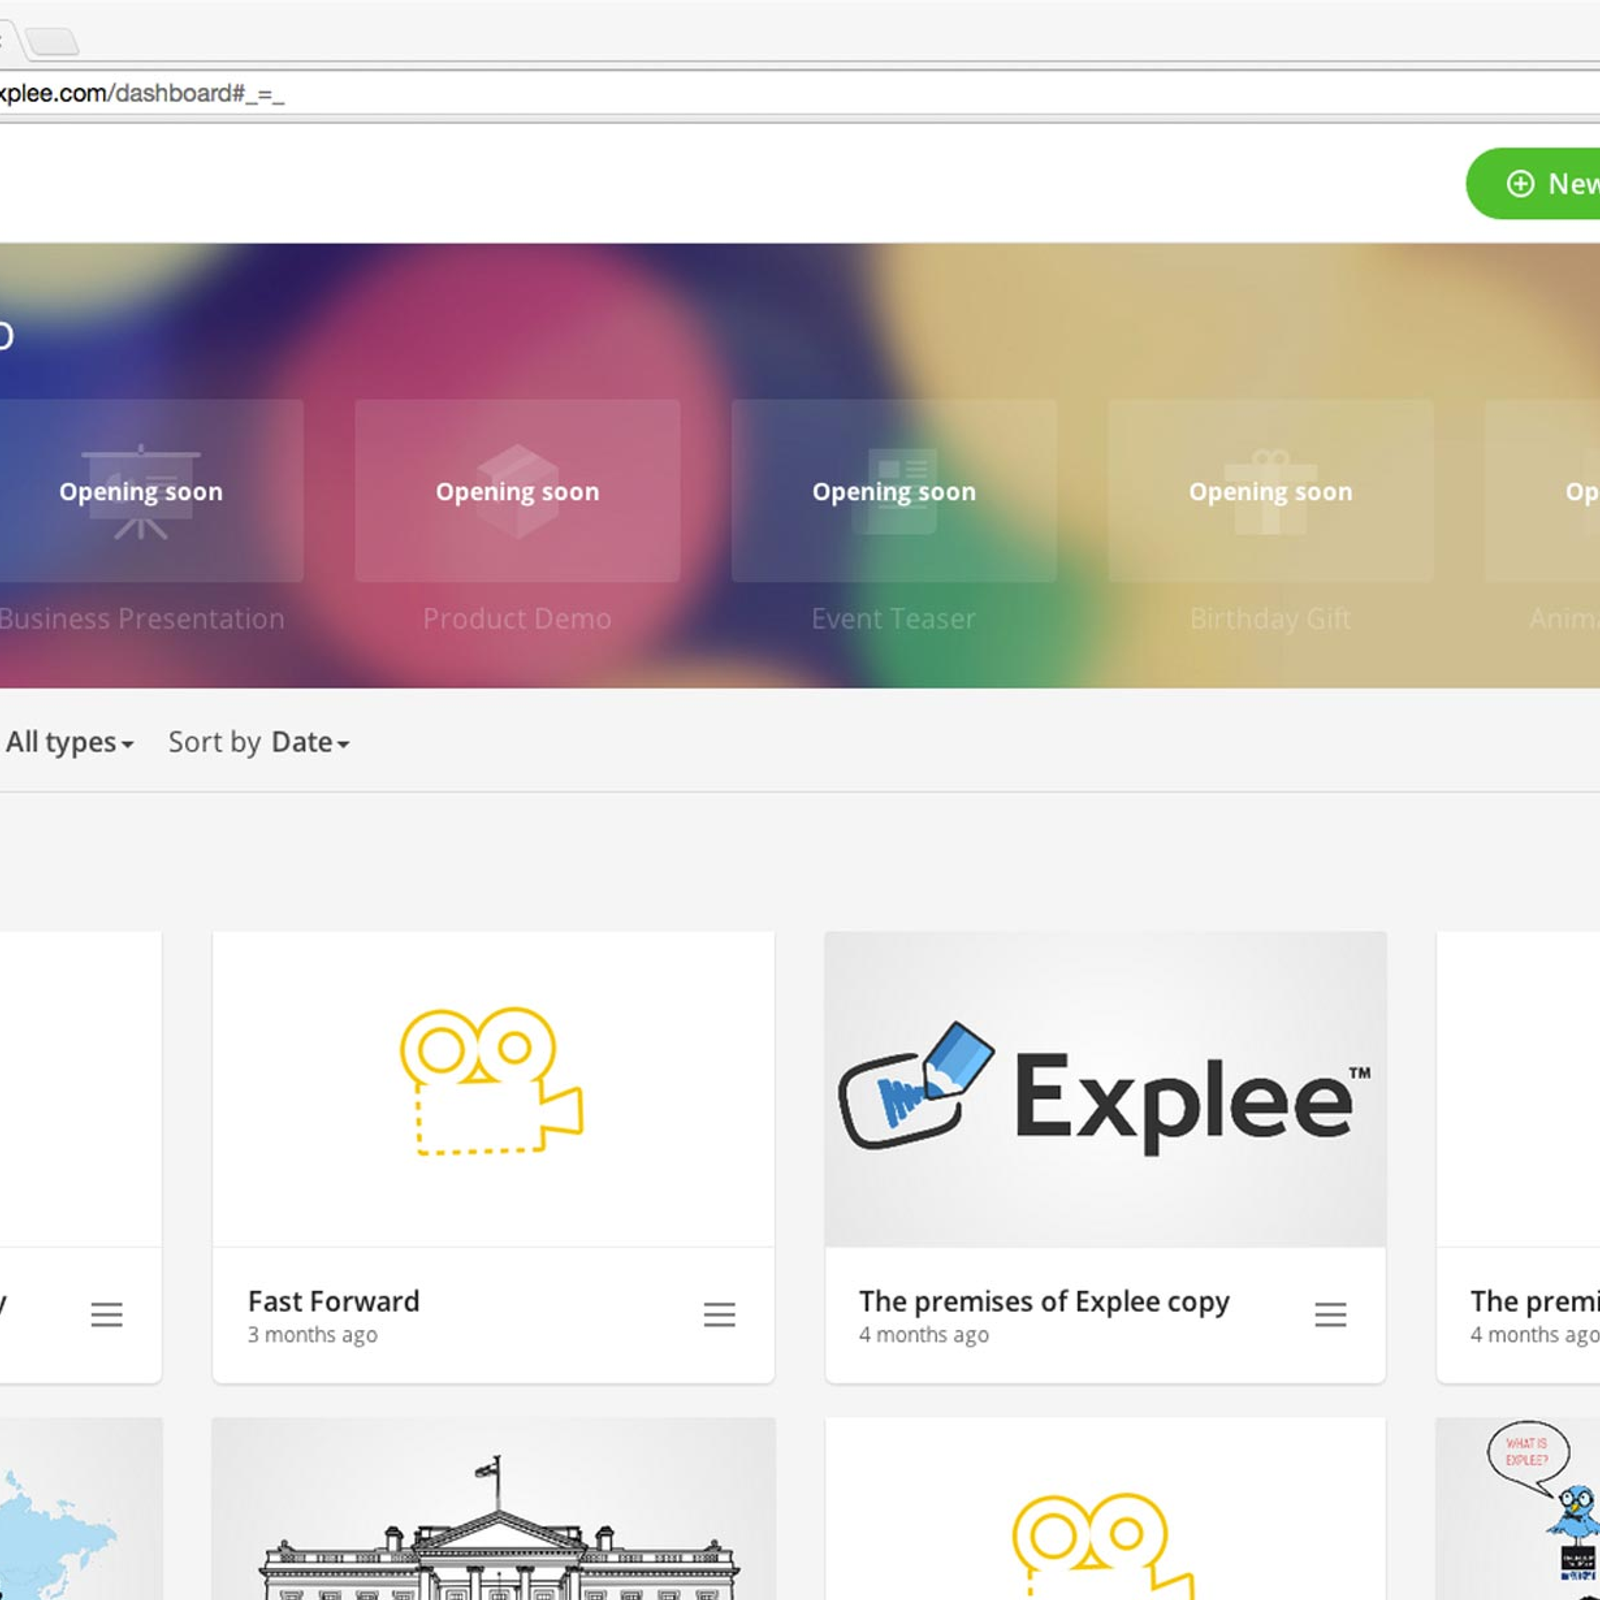Select the Product Demo template tile
Screen dimensions: 1600x1600
[x=517, y=491]
